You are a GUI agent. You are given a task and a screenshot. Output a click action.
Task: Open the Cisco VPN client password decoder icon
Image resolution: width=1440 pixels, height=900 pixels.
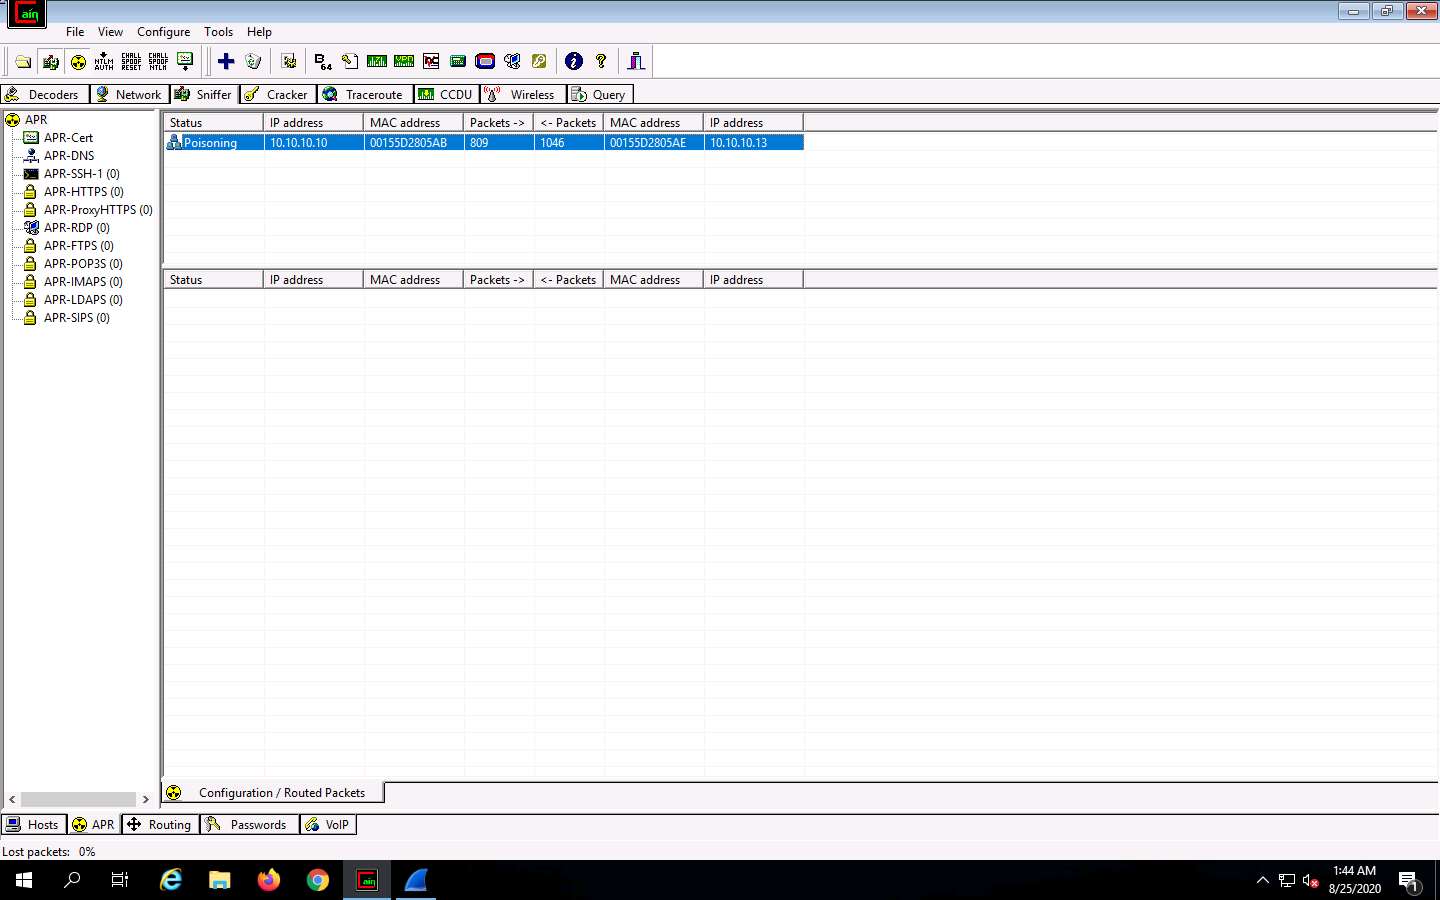[404, 62]
